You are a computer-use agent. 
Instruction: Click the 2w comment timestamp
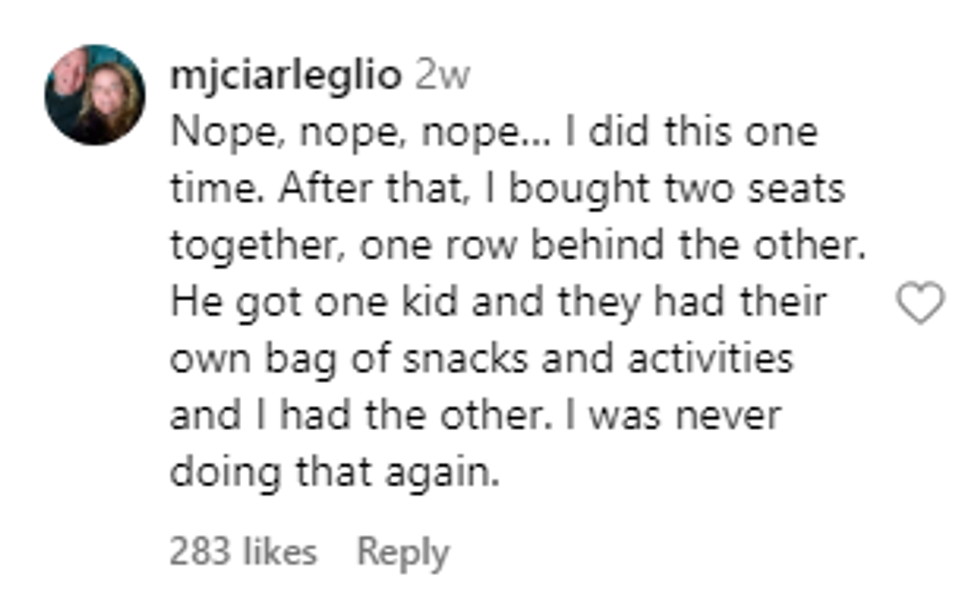point(441,76)
